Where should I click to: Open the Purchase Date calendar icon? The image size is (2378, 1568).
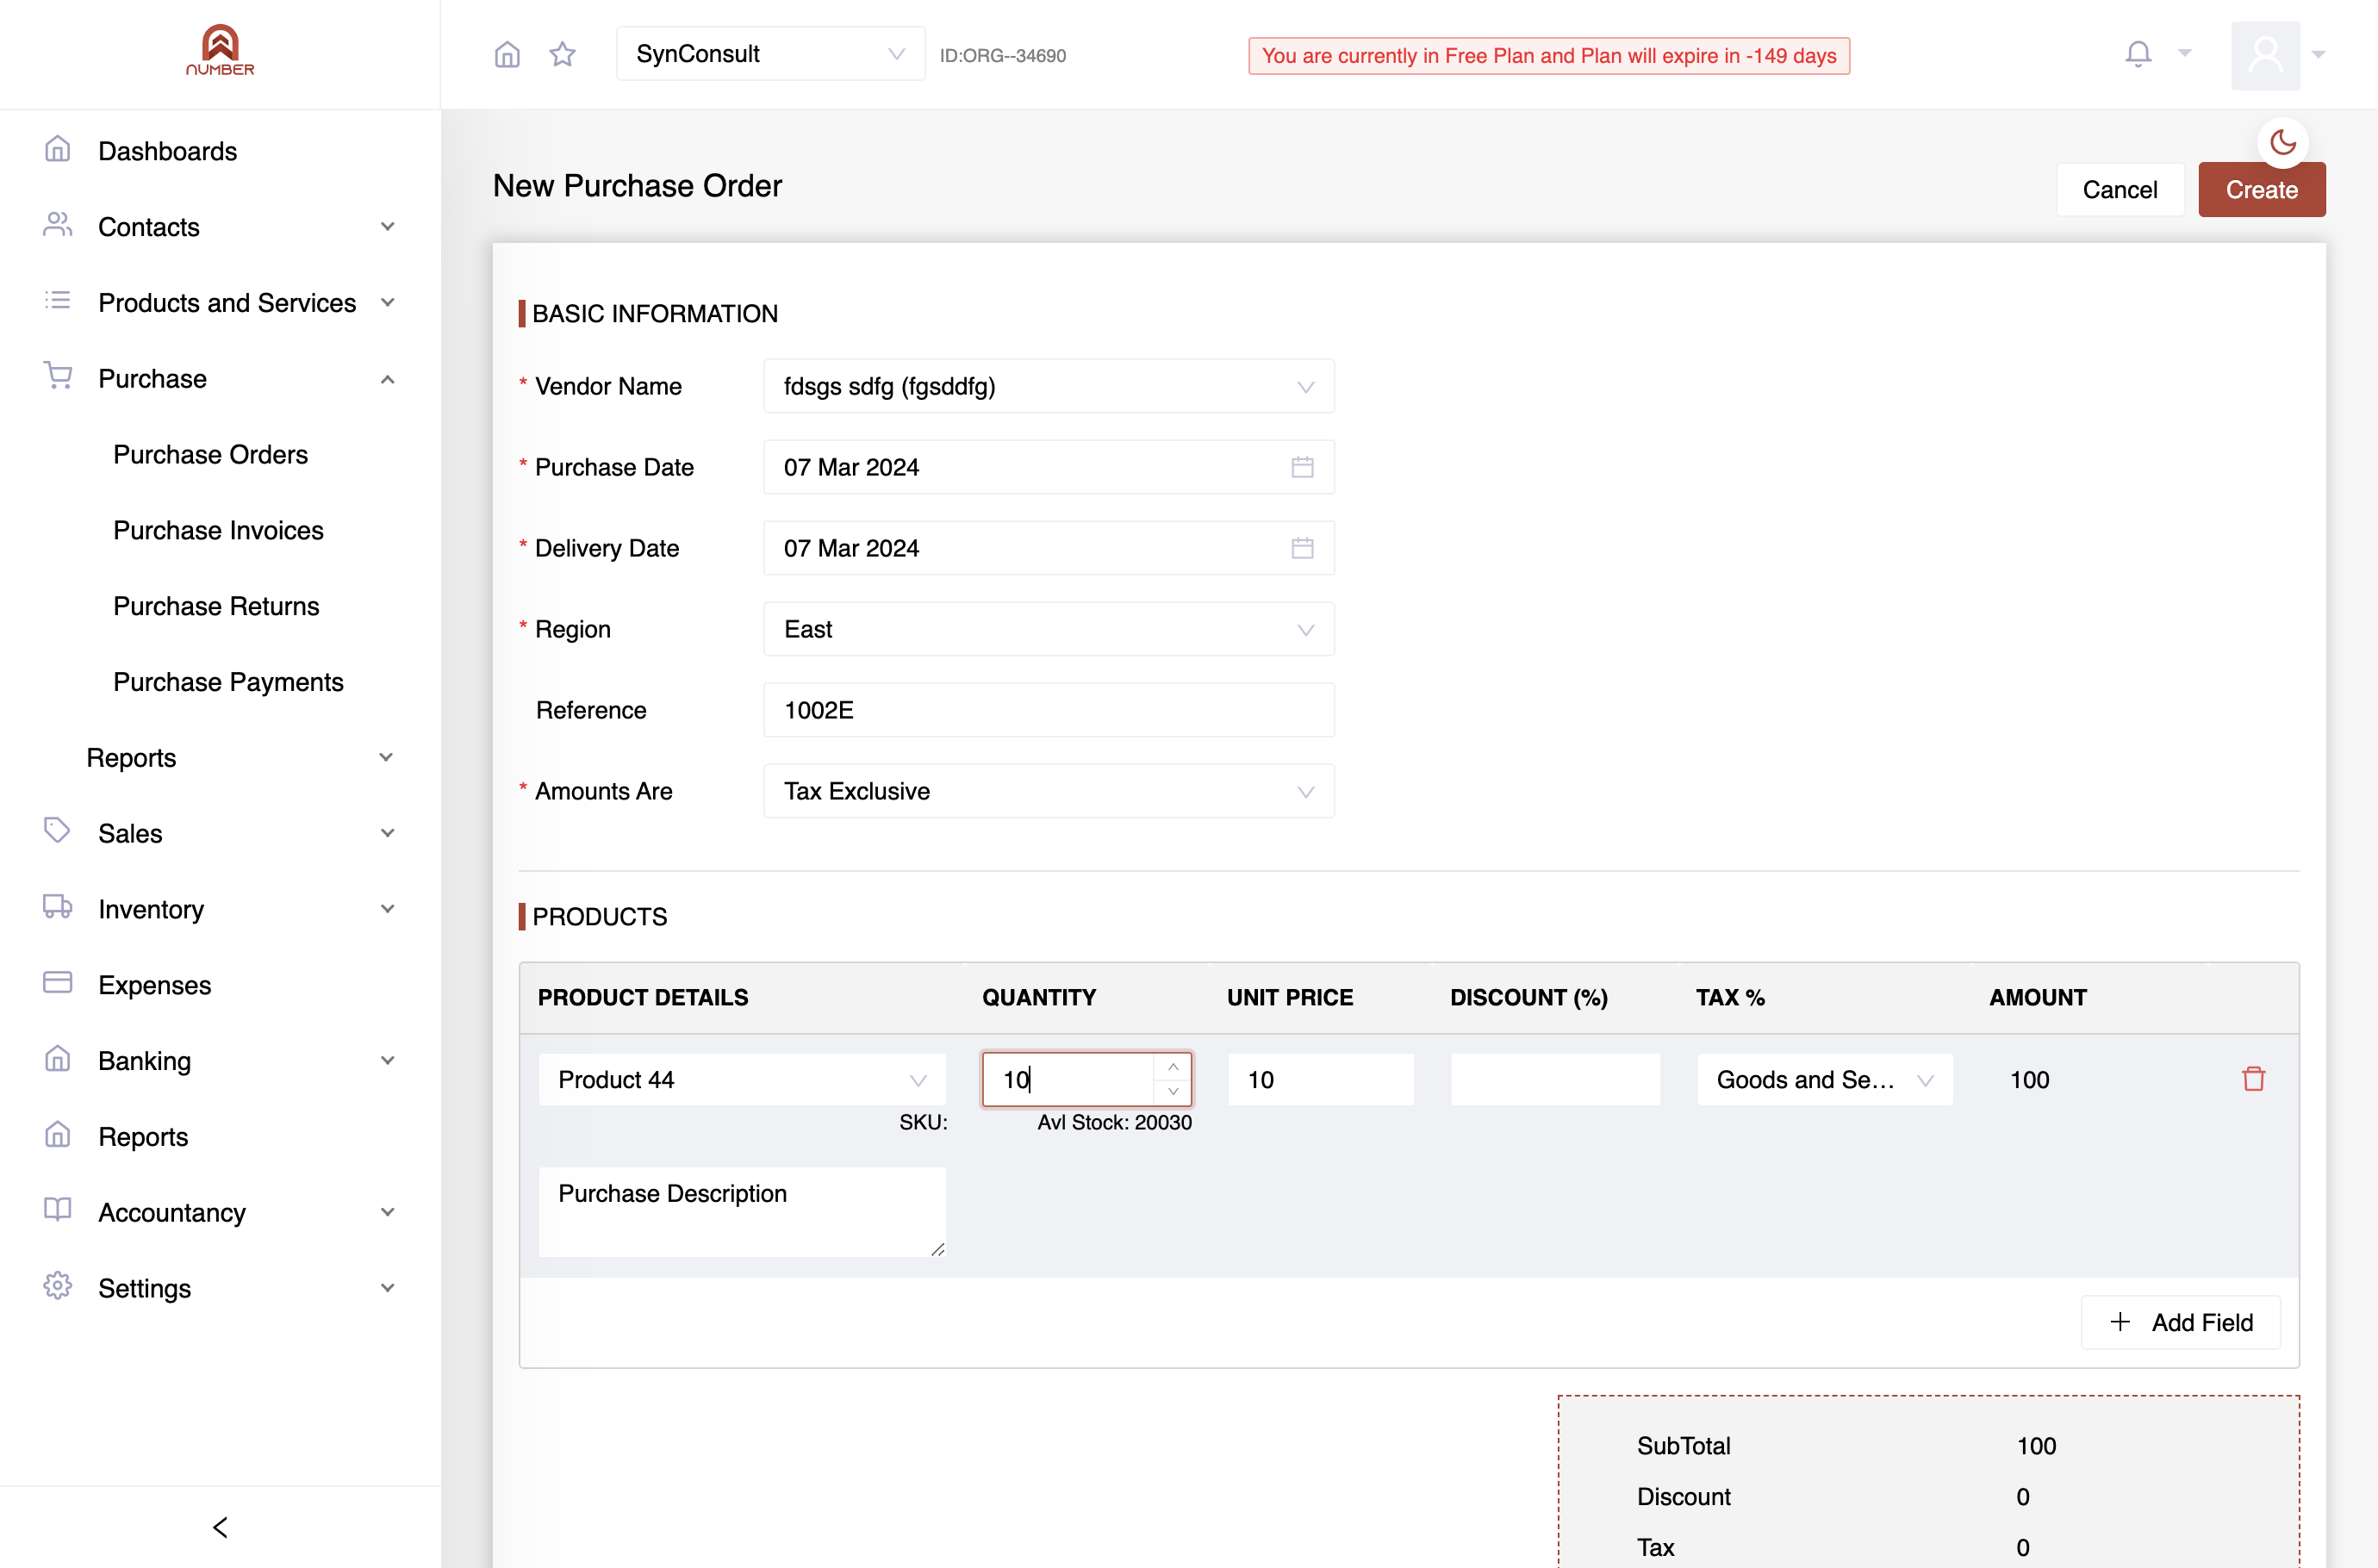[x=1302, y=467]
